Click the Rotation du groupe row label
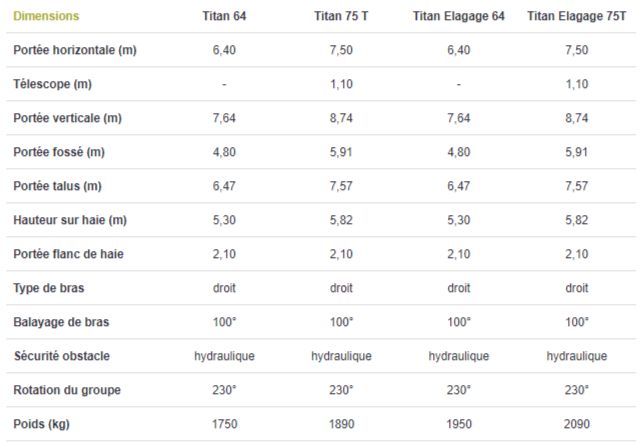The height and width of the screenshot is (444, 642). (x=64, y=390)
